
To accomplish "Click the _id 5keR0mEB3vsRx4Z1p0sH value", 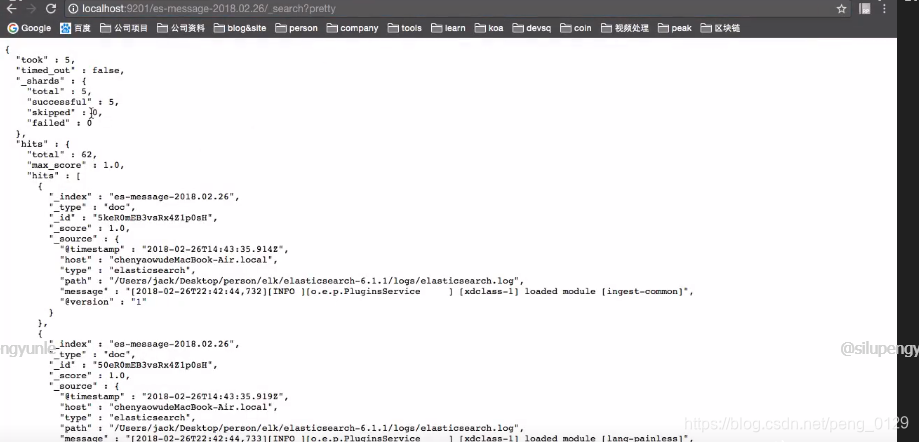I will [x=155, y=217].
